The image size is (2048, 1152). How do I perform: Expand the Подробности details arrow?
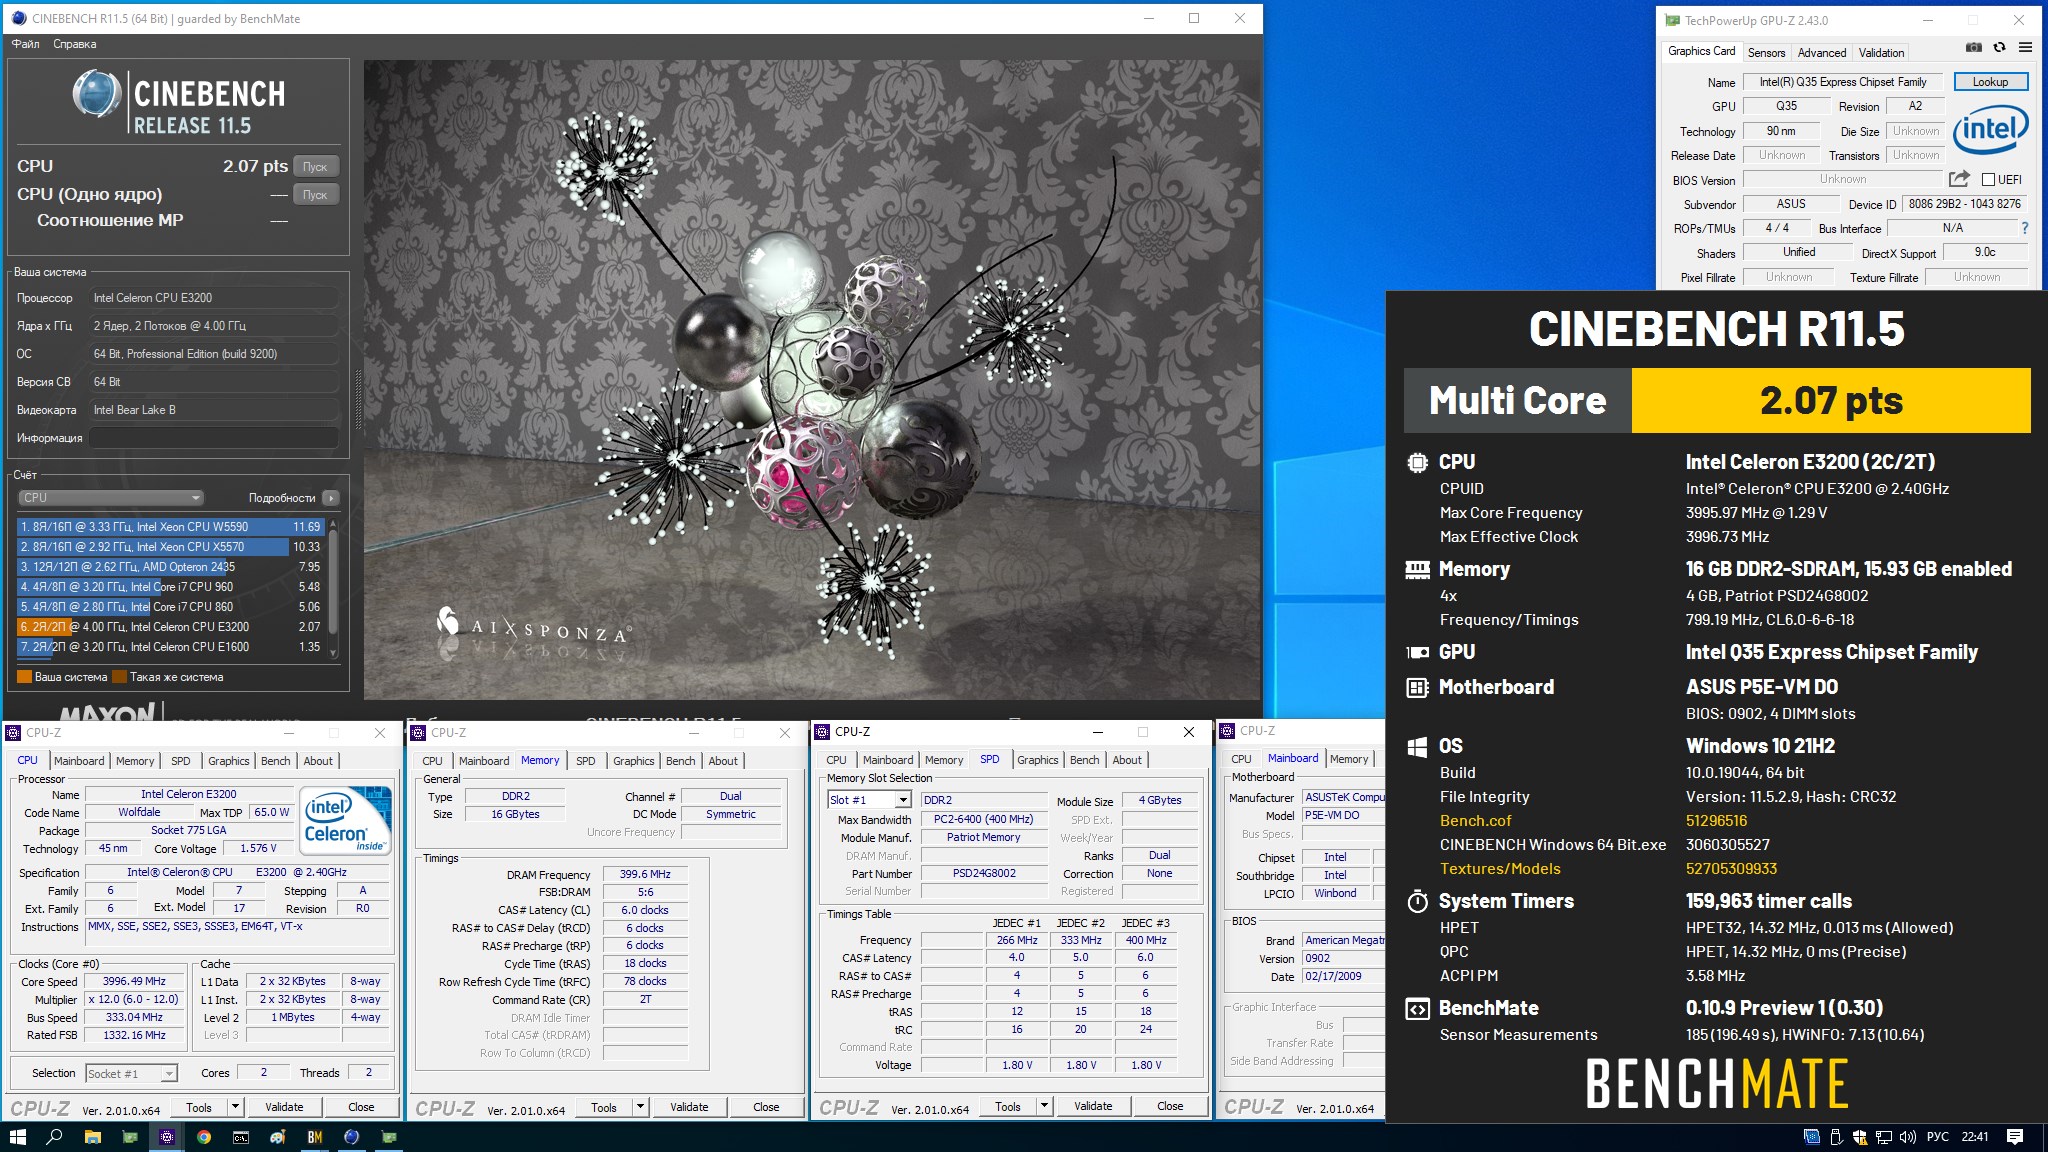click(331, 498)
